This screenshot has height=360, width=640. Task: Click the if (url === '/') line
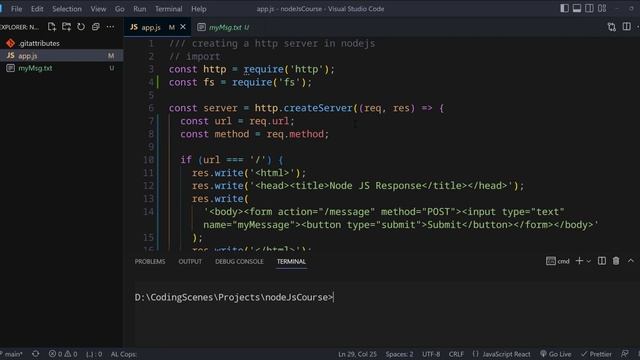(x=231, y=160)
